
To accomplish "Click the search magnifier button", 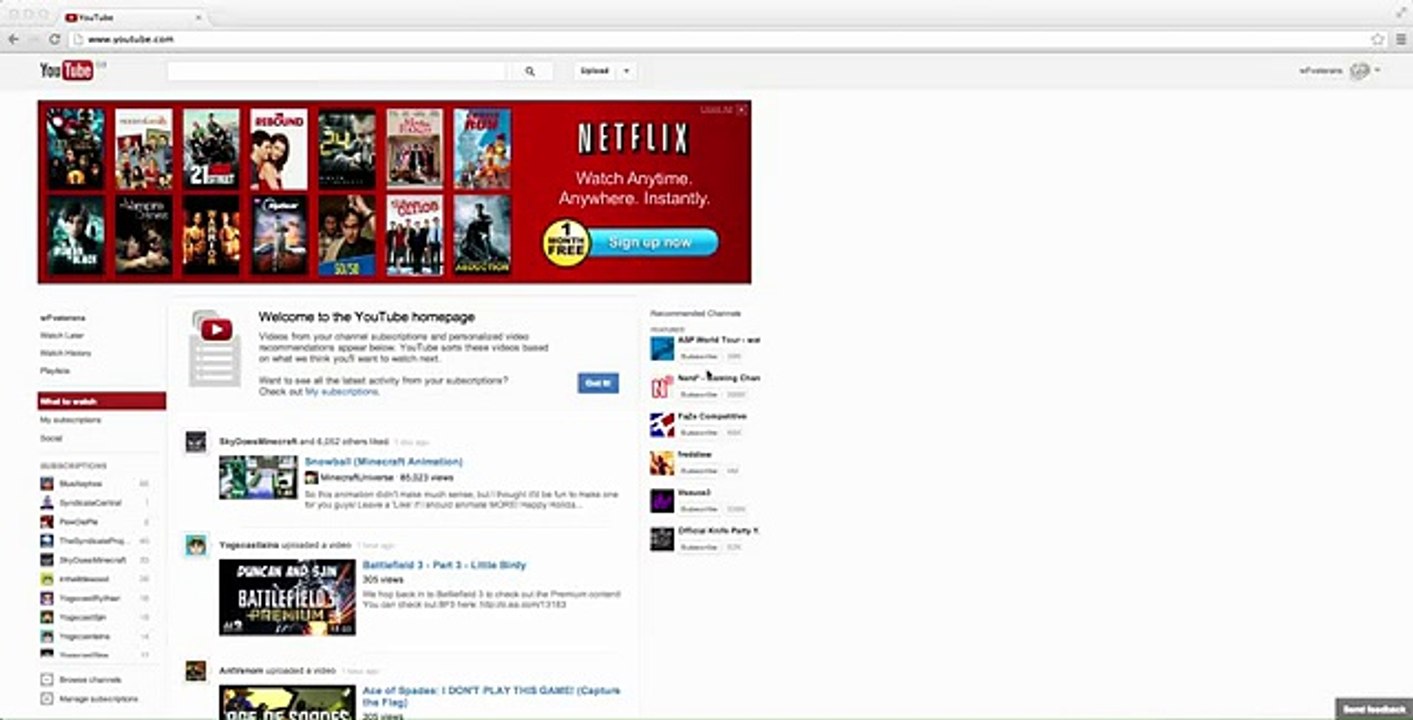I will tap(530, 71).
